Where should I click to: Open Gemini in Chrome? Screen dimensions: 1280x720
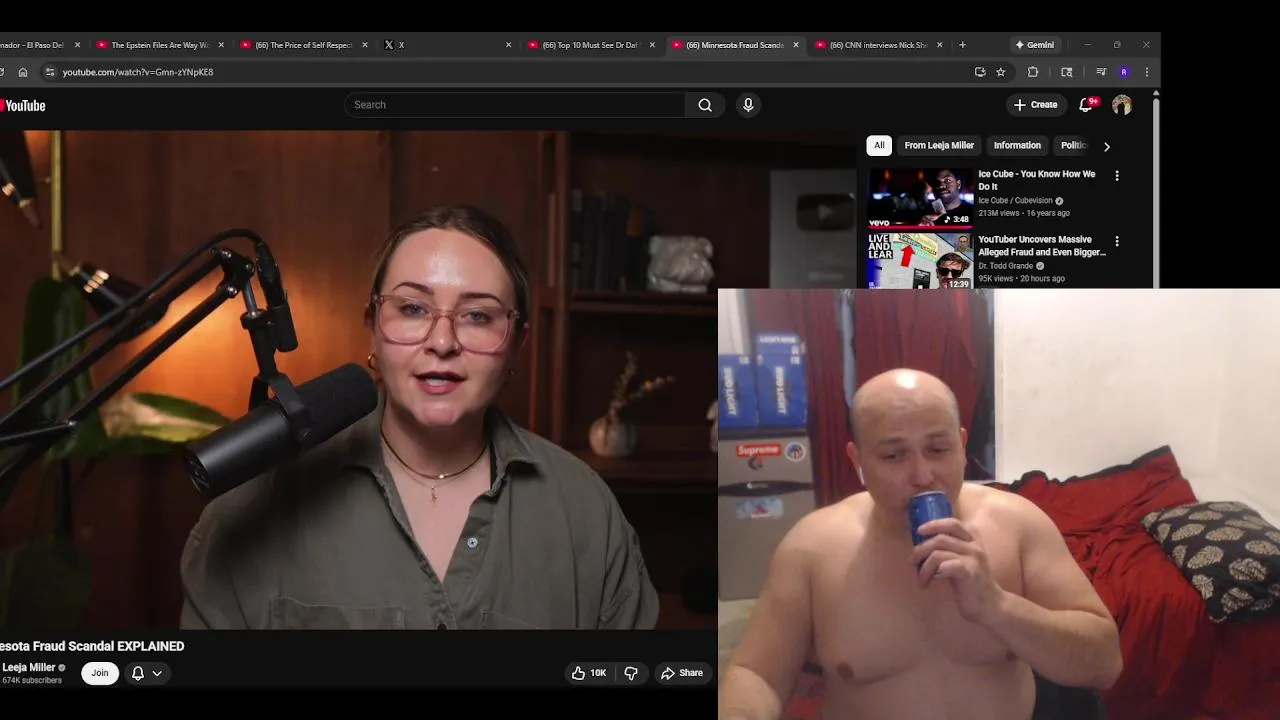[x=1035, y=45]
